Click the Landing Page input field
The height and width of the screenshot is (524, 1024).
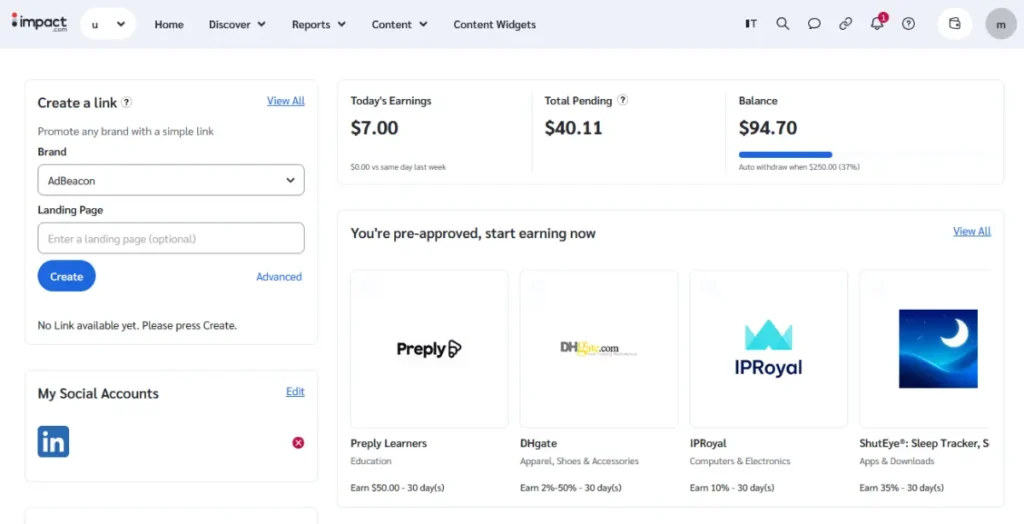(171, 238)
